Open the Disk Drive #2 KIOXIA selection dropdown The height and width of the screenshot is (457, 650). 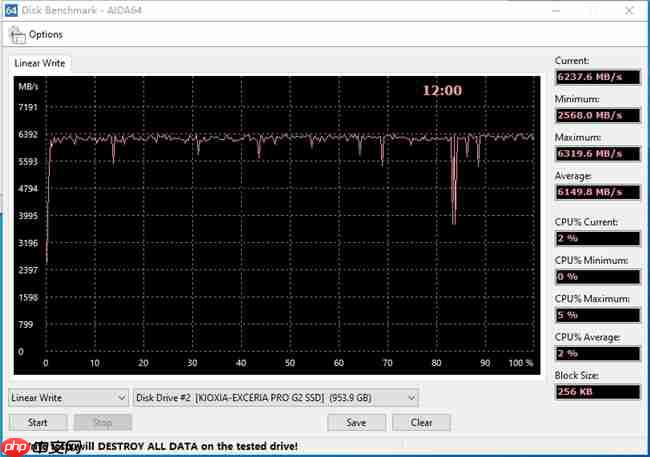pyautogui.click(x=276, y=398)
